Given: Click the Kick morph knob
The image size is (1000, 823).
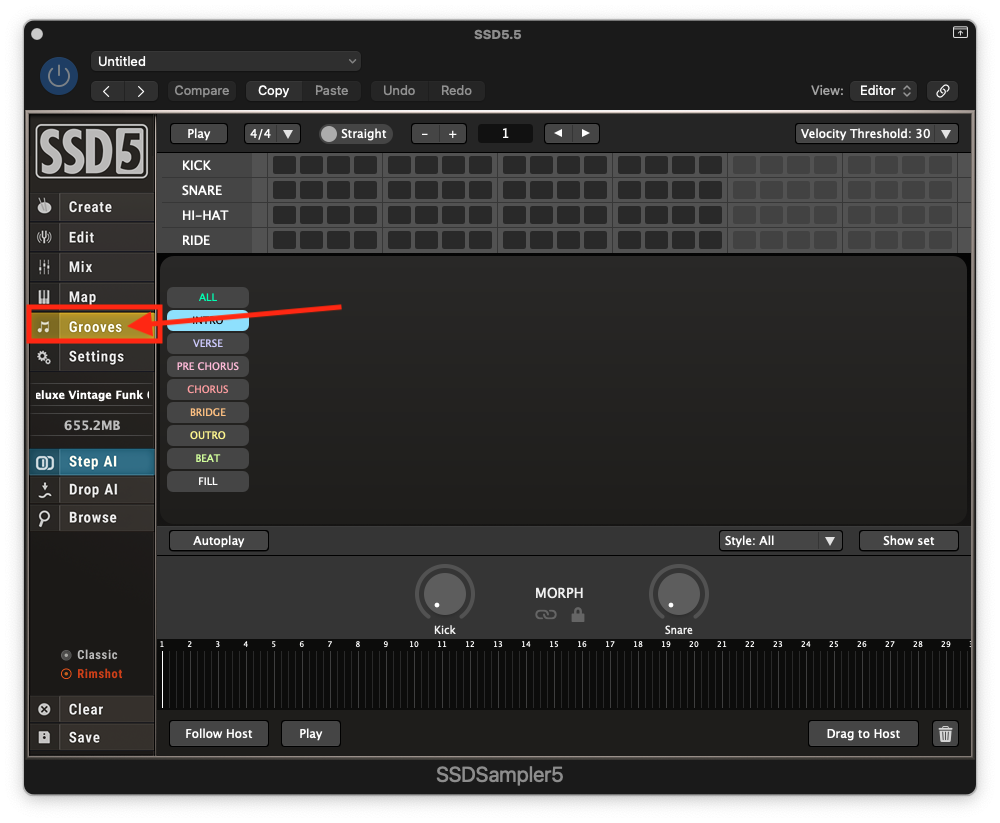Looking at the screenshot, I should 445,593.
